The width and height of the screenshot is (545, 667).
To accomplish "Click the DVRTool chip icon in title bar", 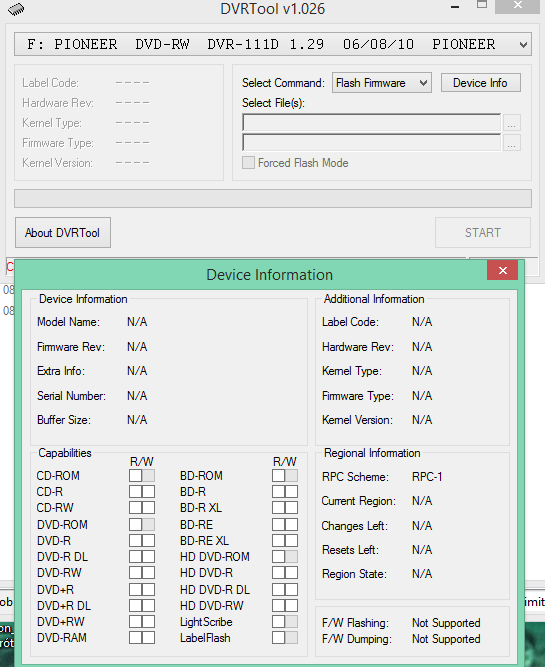I will (x=16, y=9).
